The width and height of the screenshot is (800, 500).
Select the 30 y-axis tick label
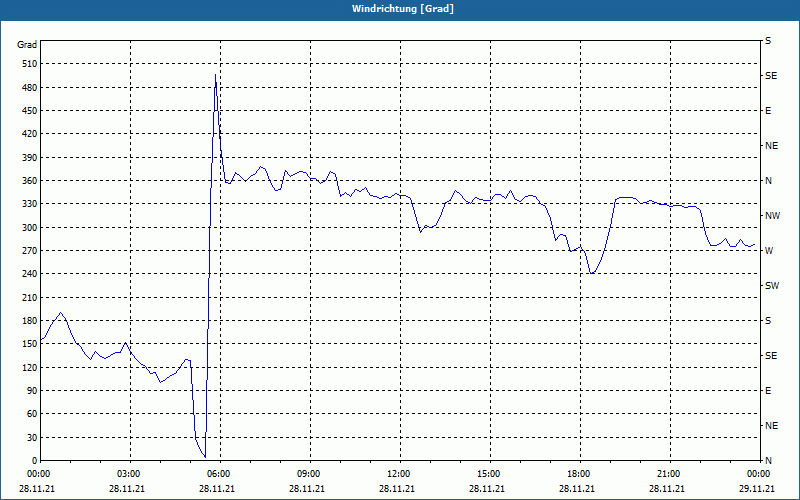(32, 437)
